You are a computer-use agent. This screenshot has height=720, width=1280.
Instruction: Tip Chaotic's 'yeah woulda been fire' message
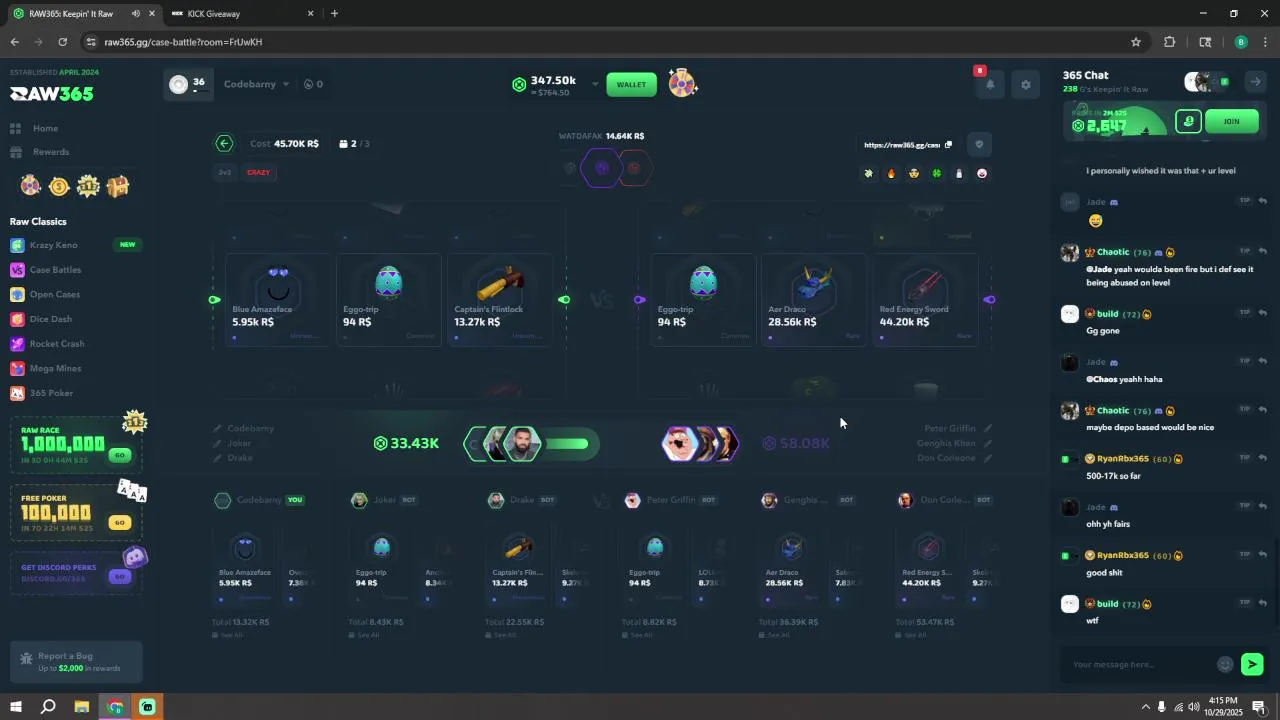pyautogui.click(x=1245, y=251)
